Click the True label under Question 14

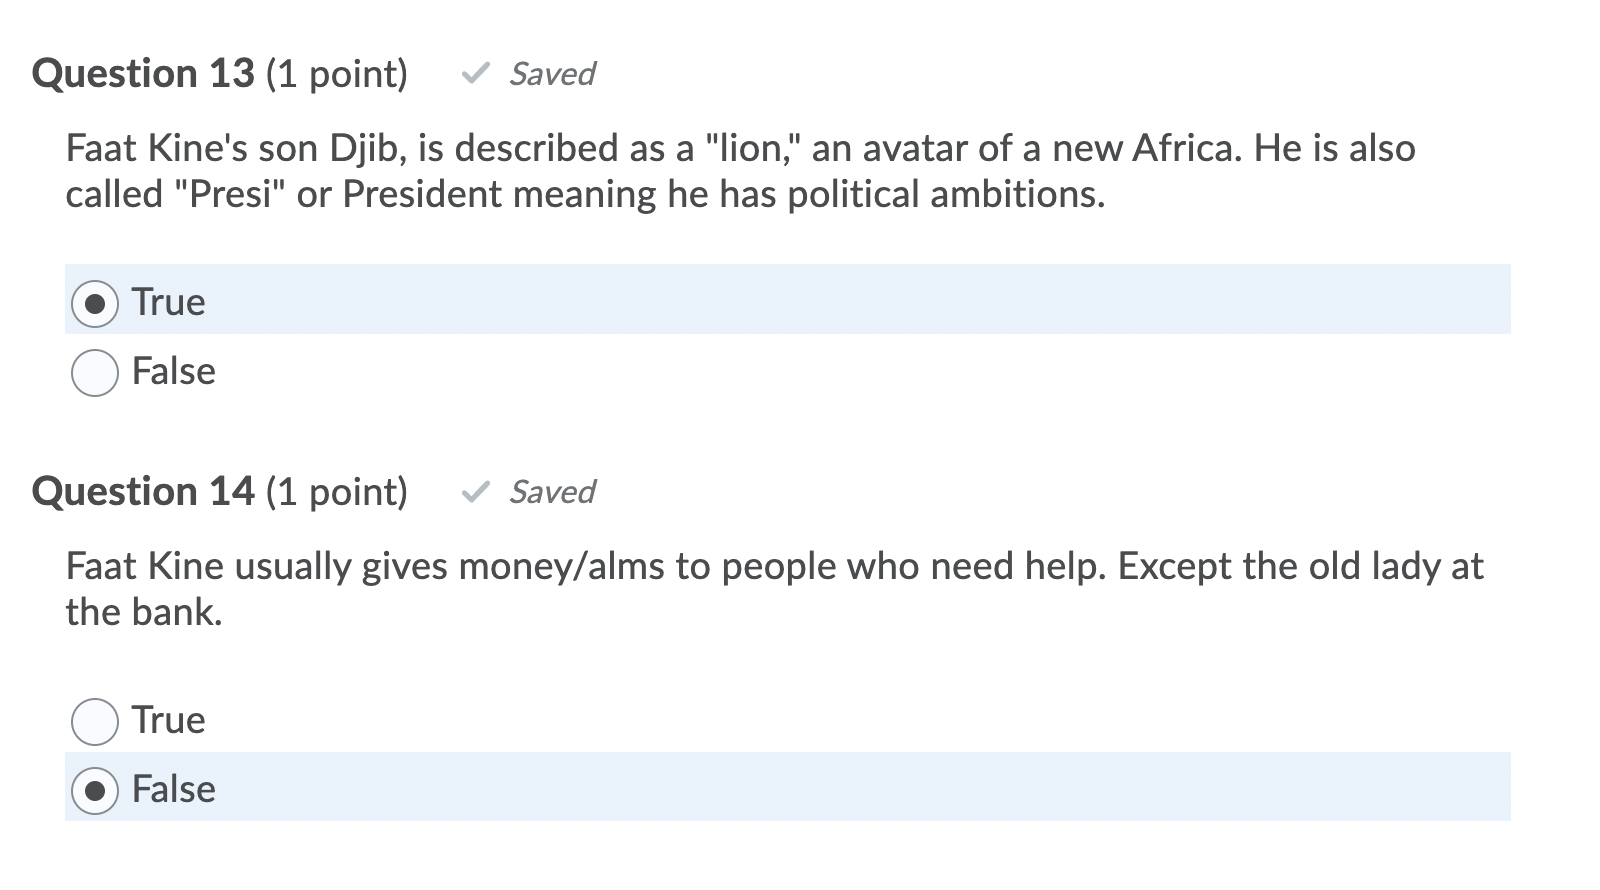pos(168,720)
